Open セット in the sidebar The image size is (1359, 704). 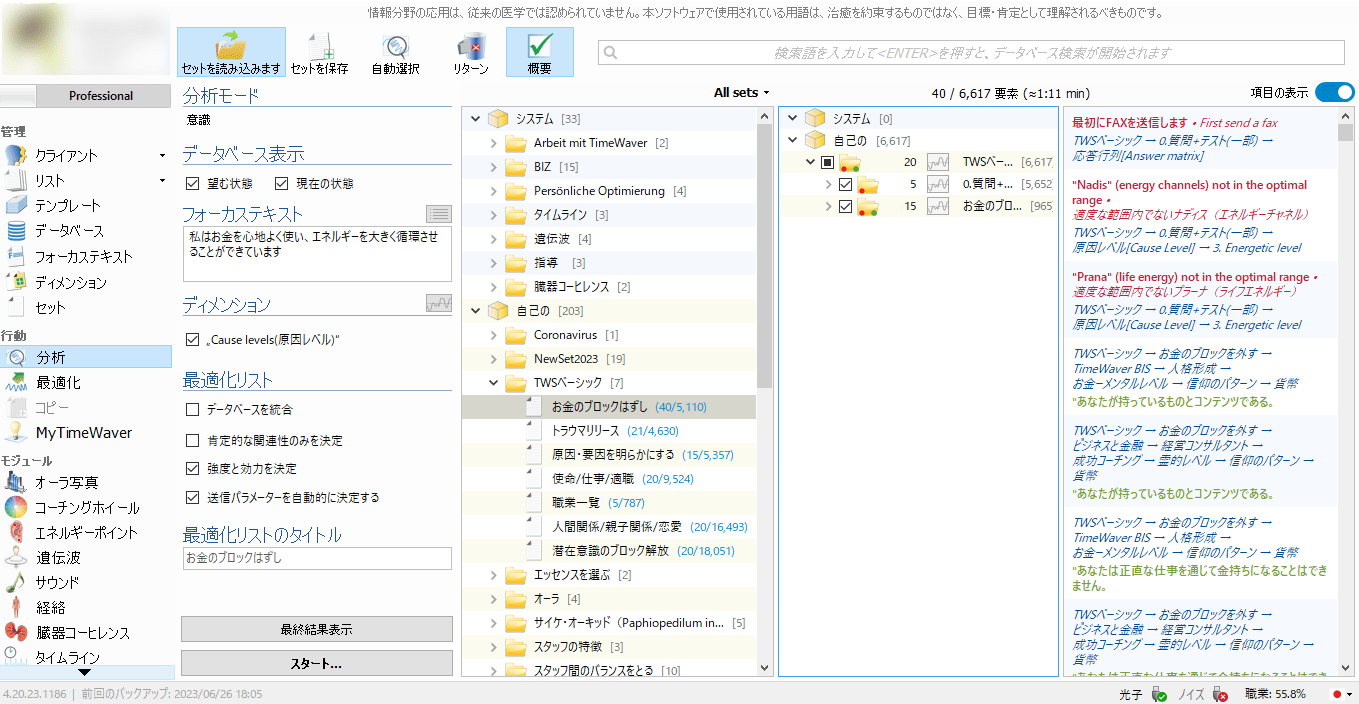[50, 308]
